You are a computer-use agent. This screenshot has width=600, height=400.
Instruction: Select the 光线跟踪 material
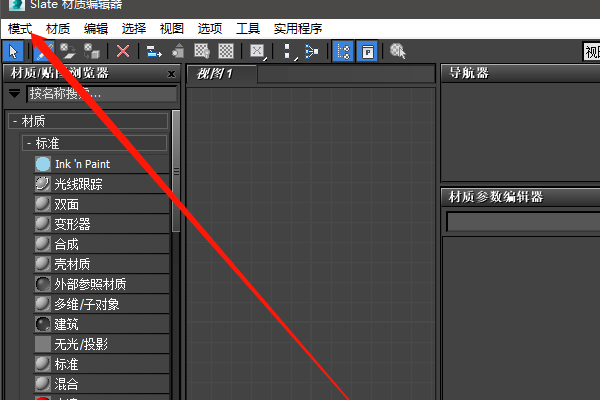coord(101,184)
